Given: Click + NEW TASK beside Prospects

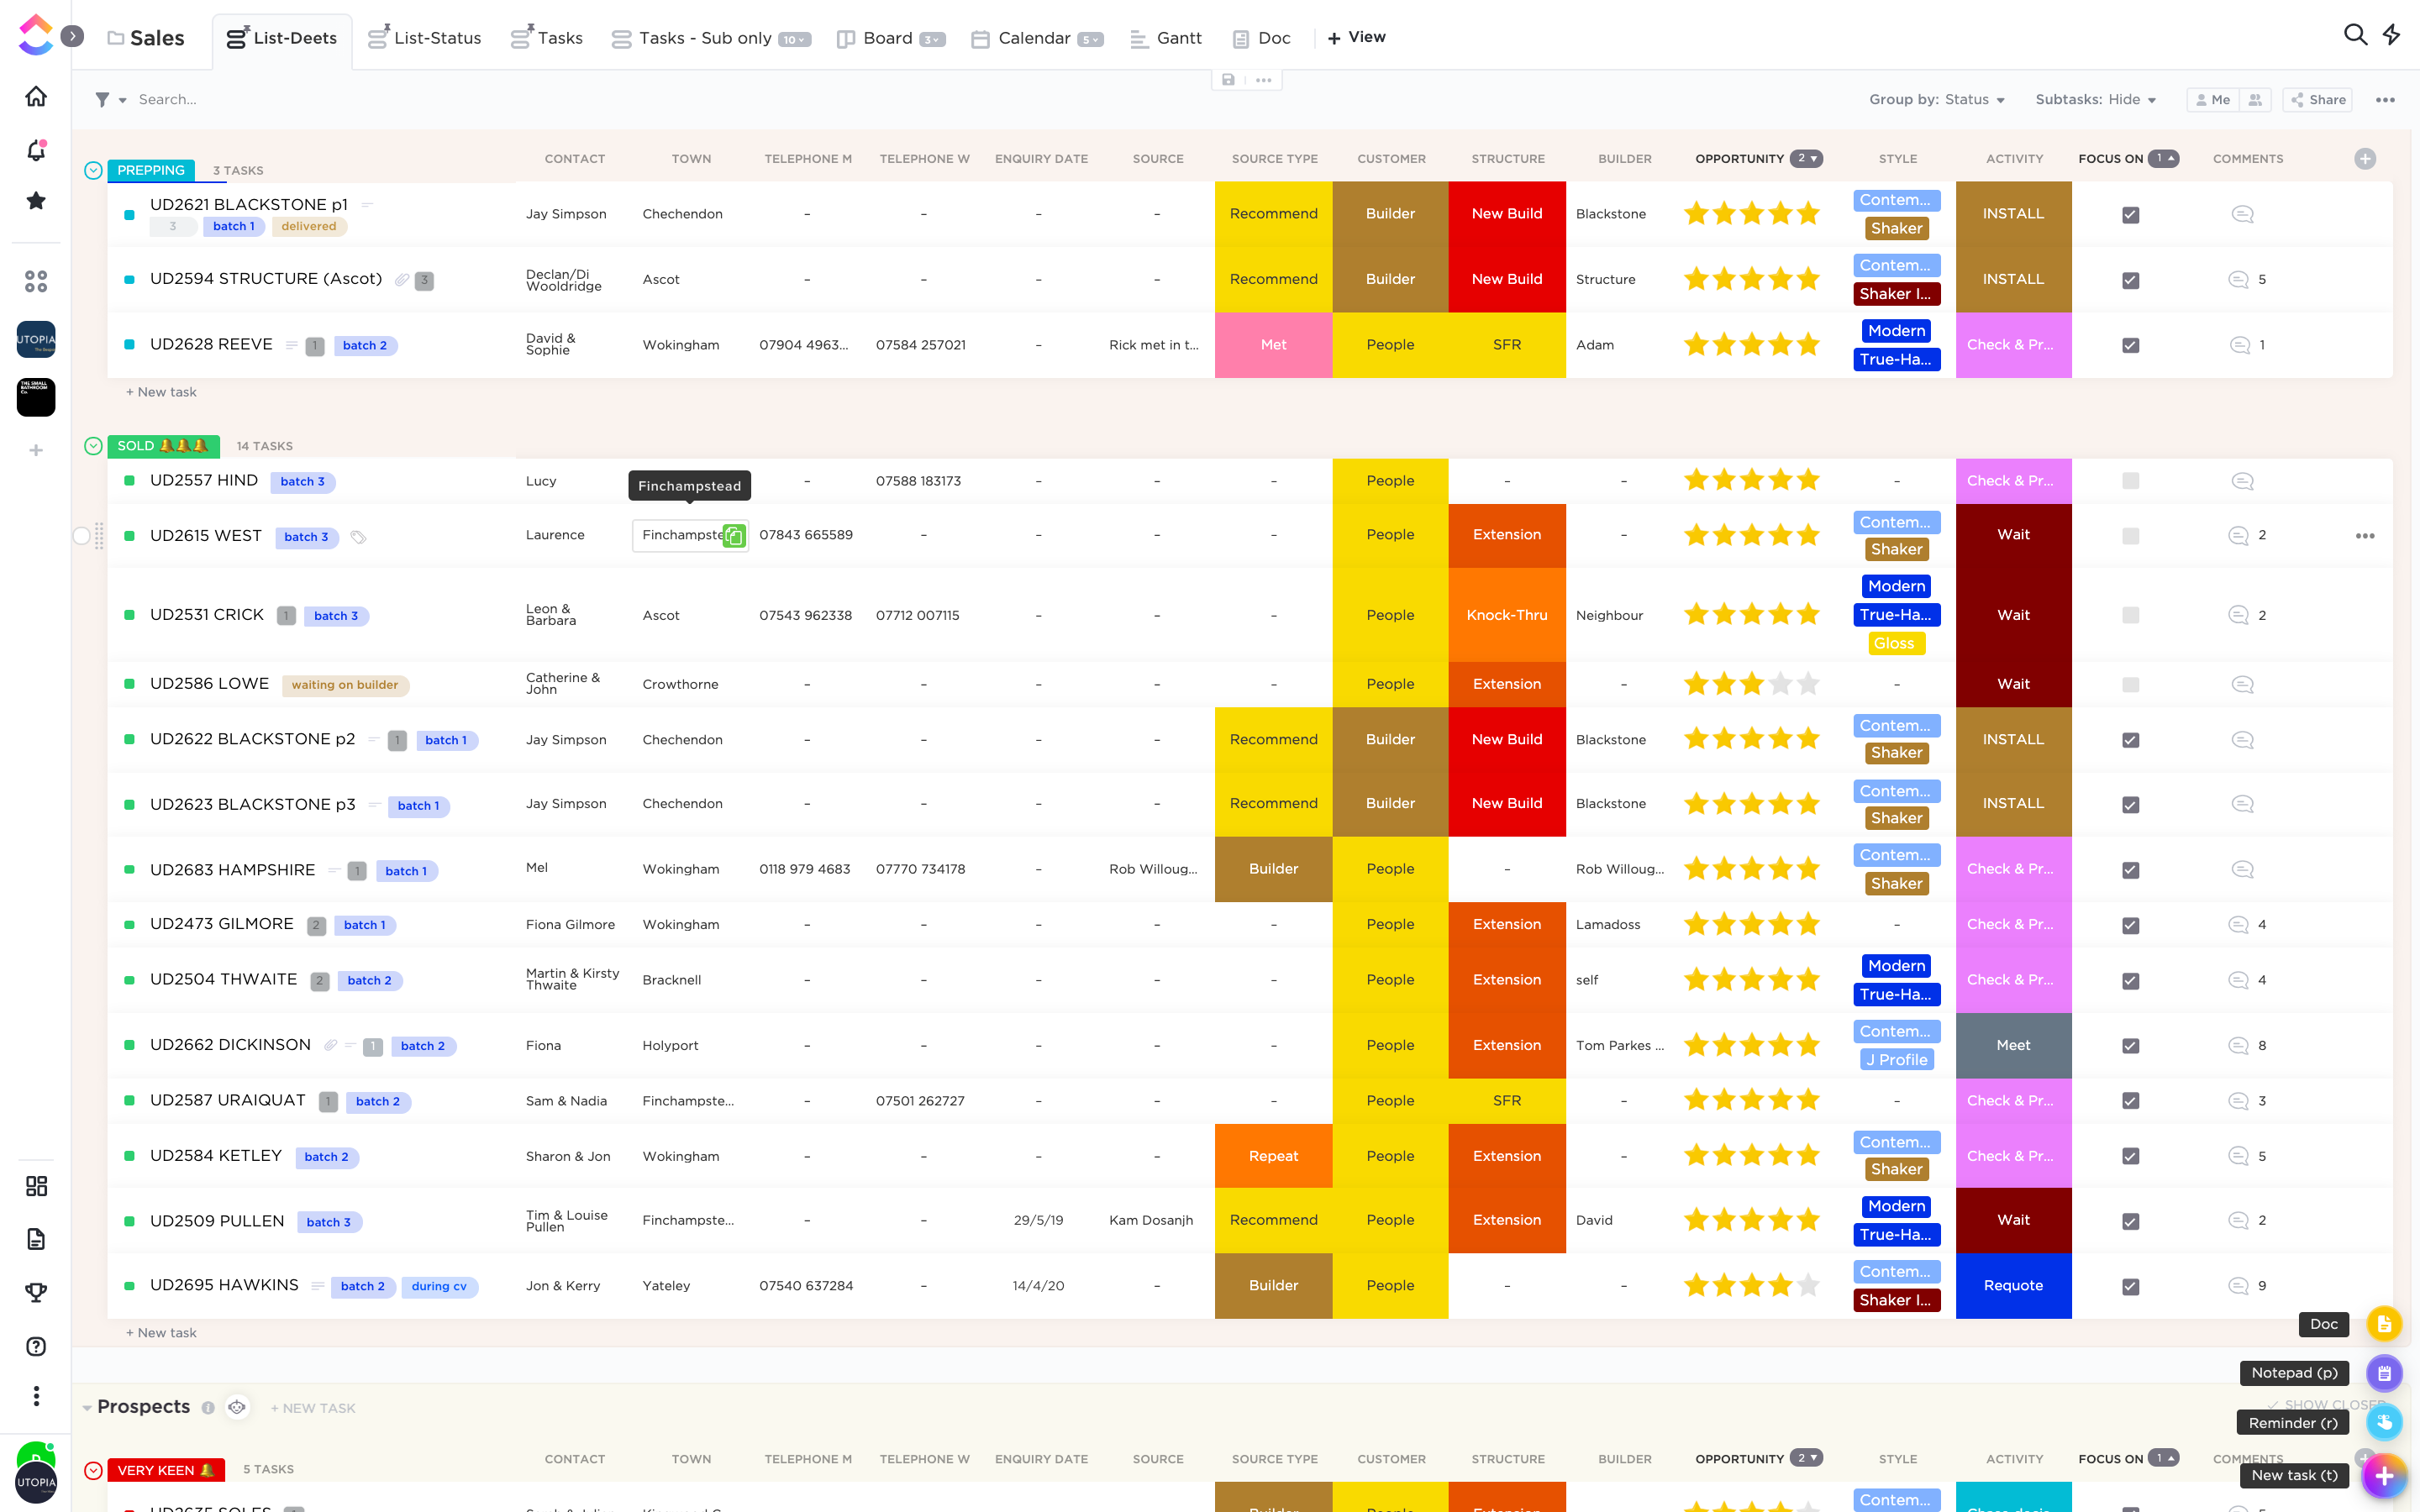Looking at the screenshot, I should coord(313,1408).
